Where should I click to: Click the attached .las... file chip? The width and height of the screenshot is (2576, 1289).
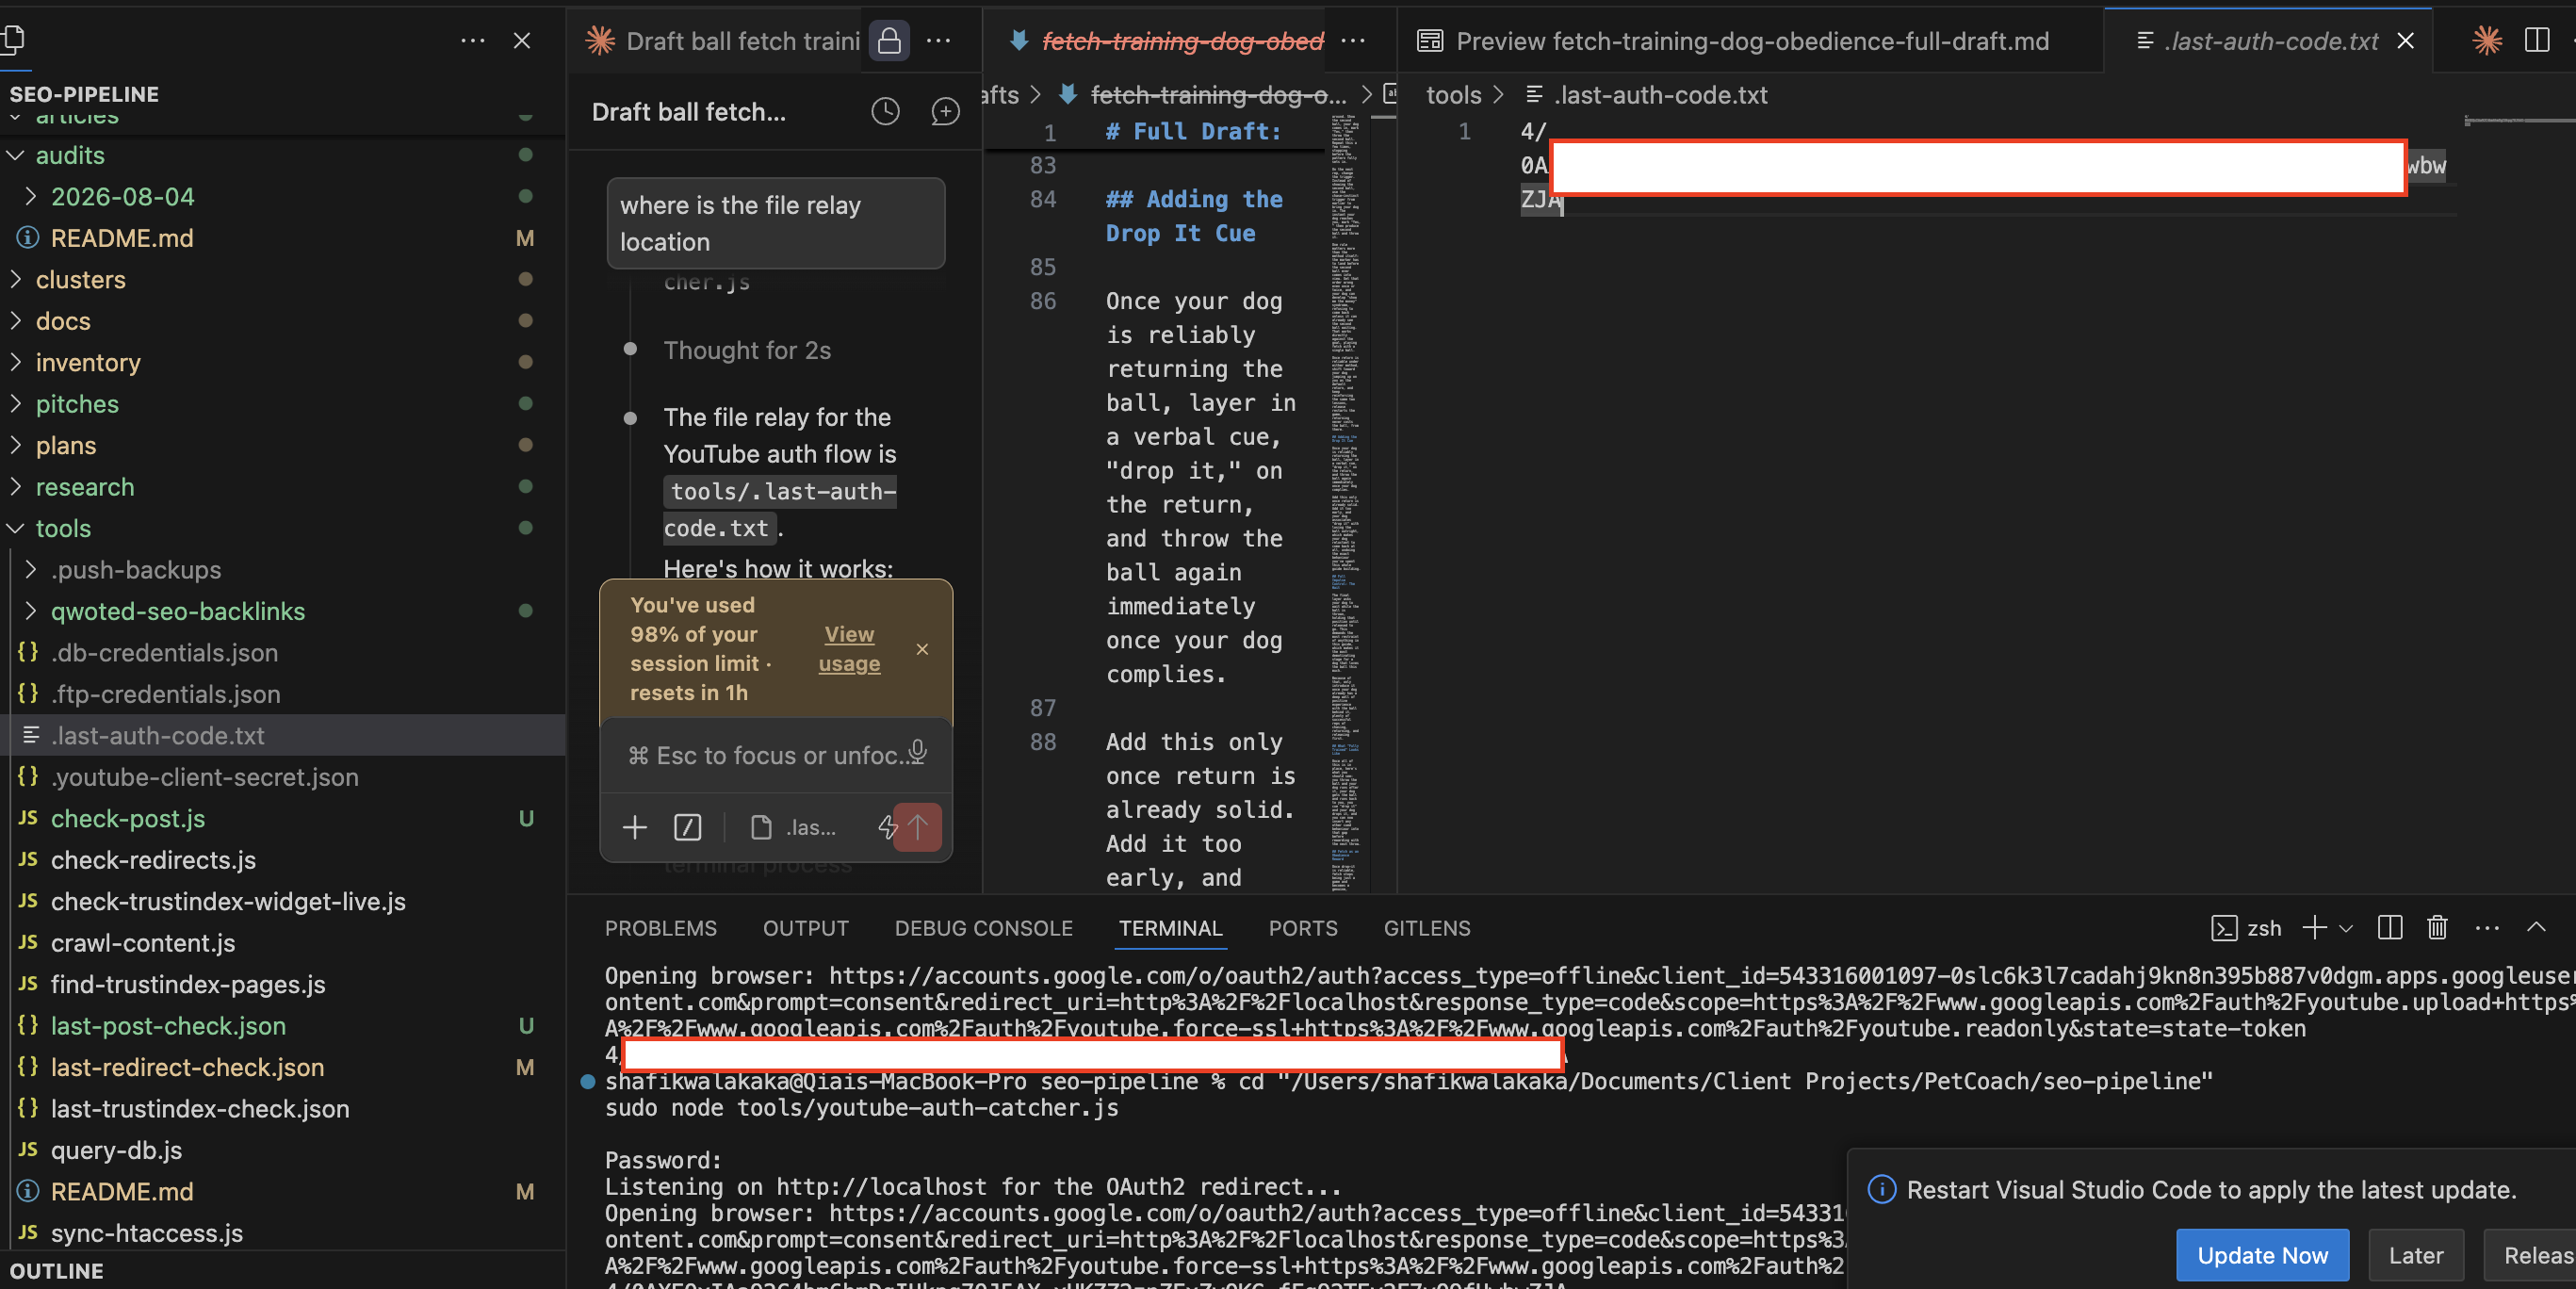[792, 827]
